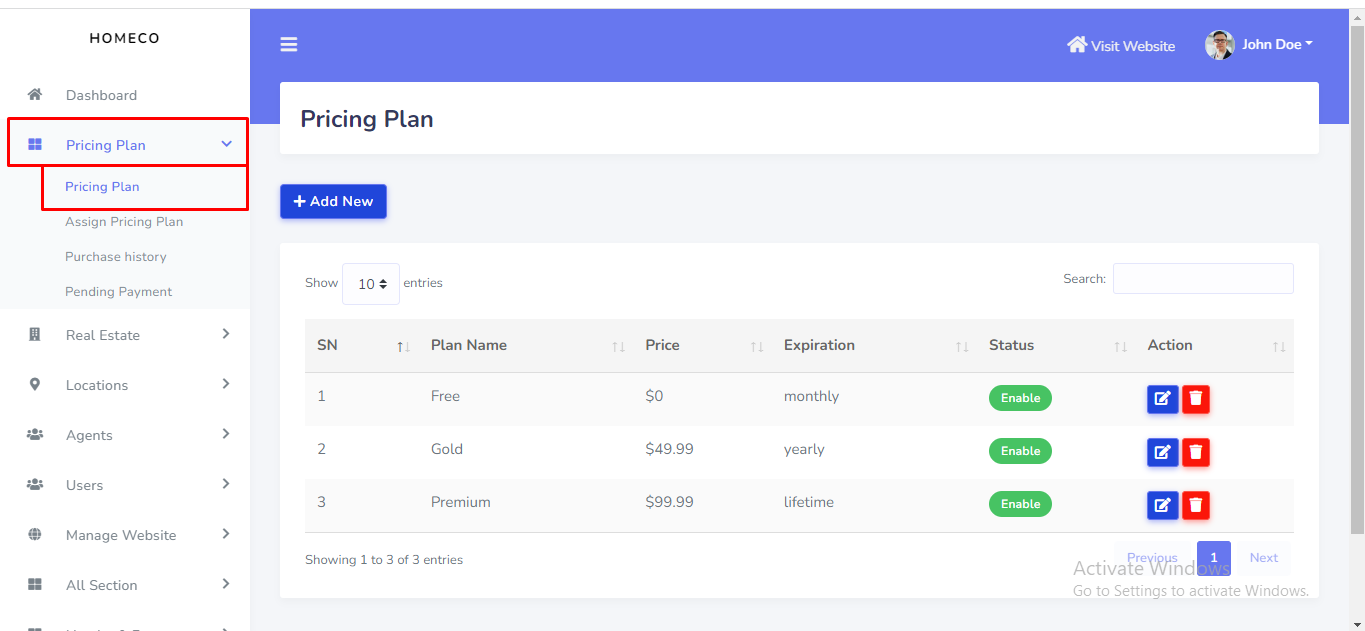Image resolution: width=1365 pixels, height=631 pixels.
Task: Go to the Next page of results
Action: (1263, 558)
